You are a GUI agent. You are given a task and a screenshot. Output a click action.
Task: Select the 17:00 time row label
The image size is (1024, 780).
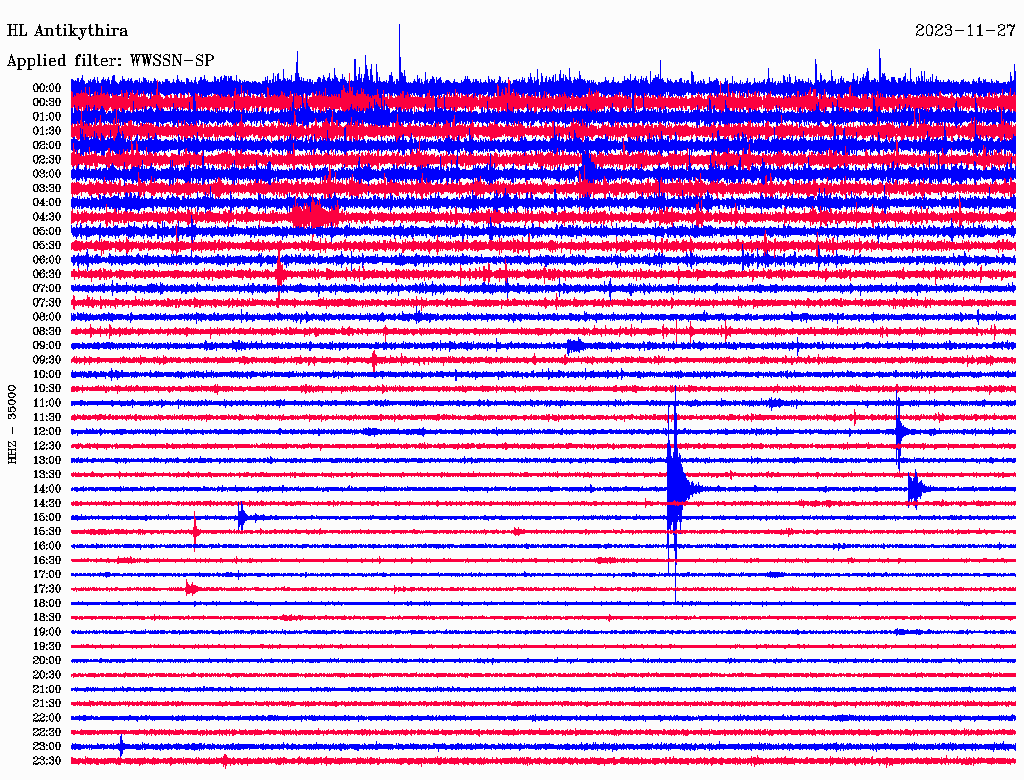(x=47, y=575)
